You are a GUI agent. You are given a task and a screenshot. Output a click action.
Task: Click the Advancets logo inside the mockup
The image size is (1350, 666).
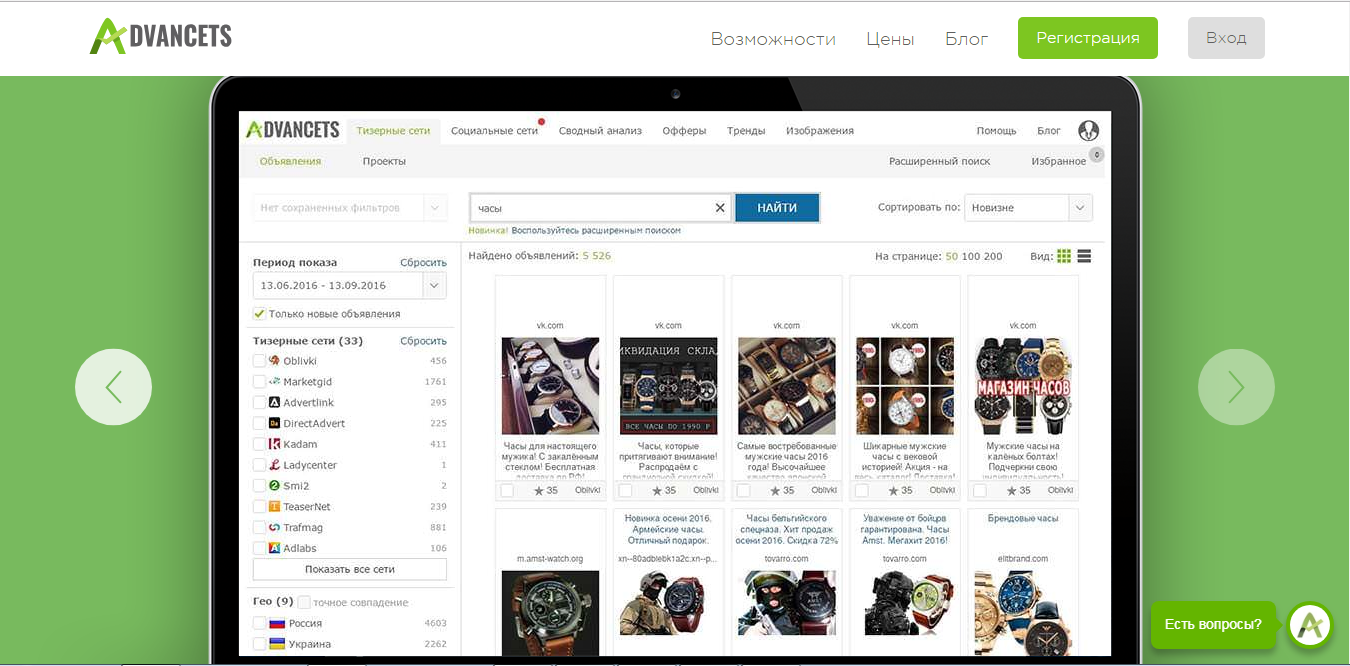click(293, 130)
